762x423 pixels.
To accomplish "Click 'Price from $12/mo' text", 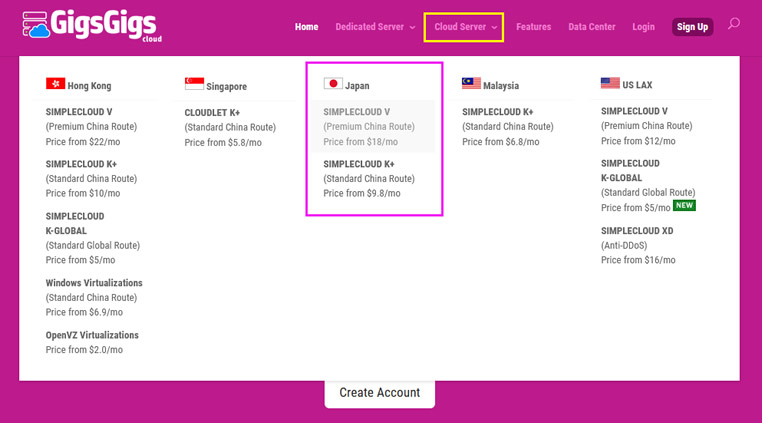I will [638, 141].
